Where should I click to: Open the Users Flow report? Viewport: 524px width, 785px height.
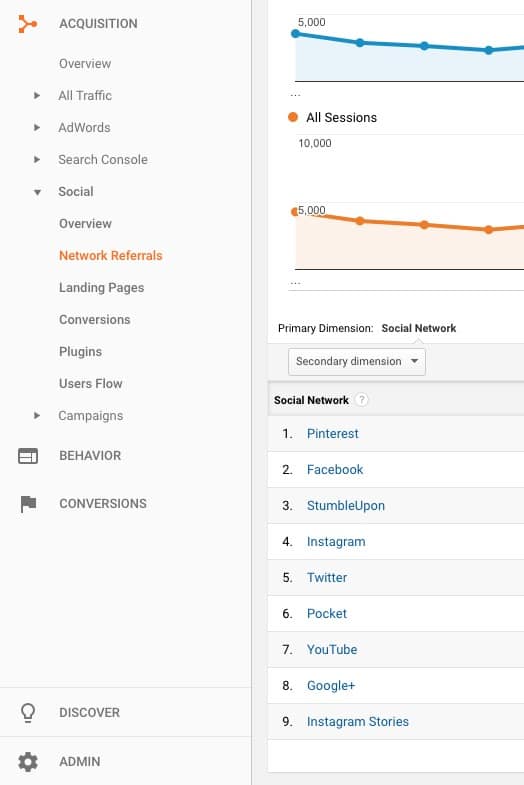click(x=91, y=383)
